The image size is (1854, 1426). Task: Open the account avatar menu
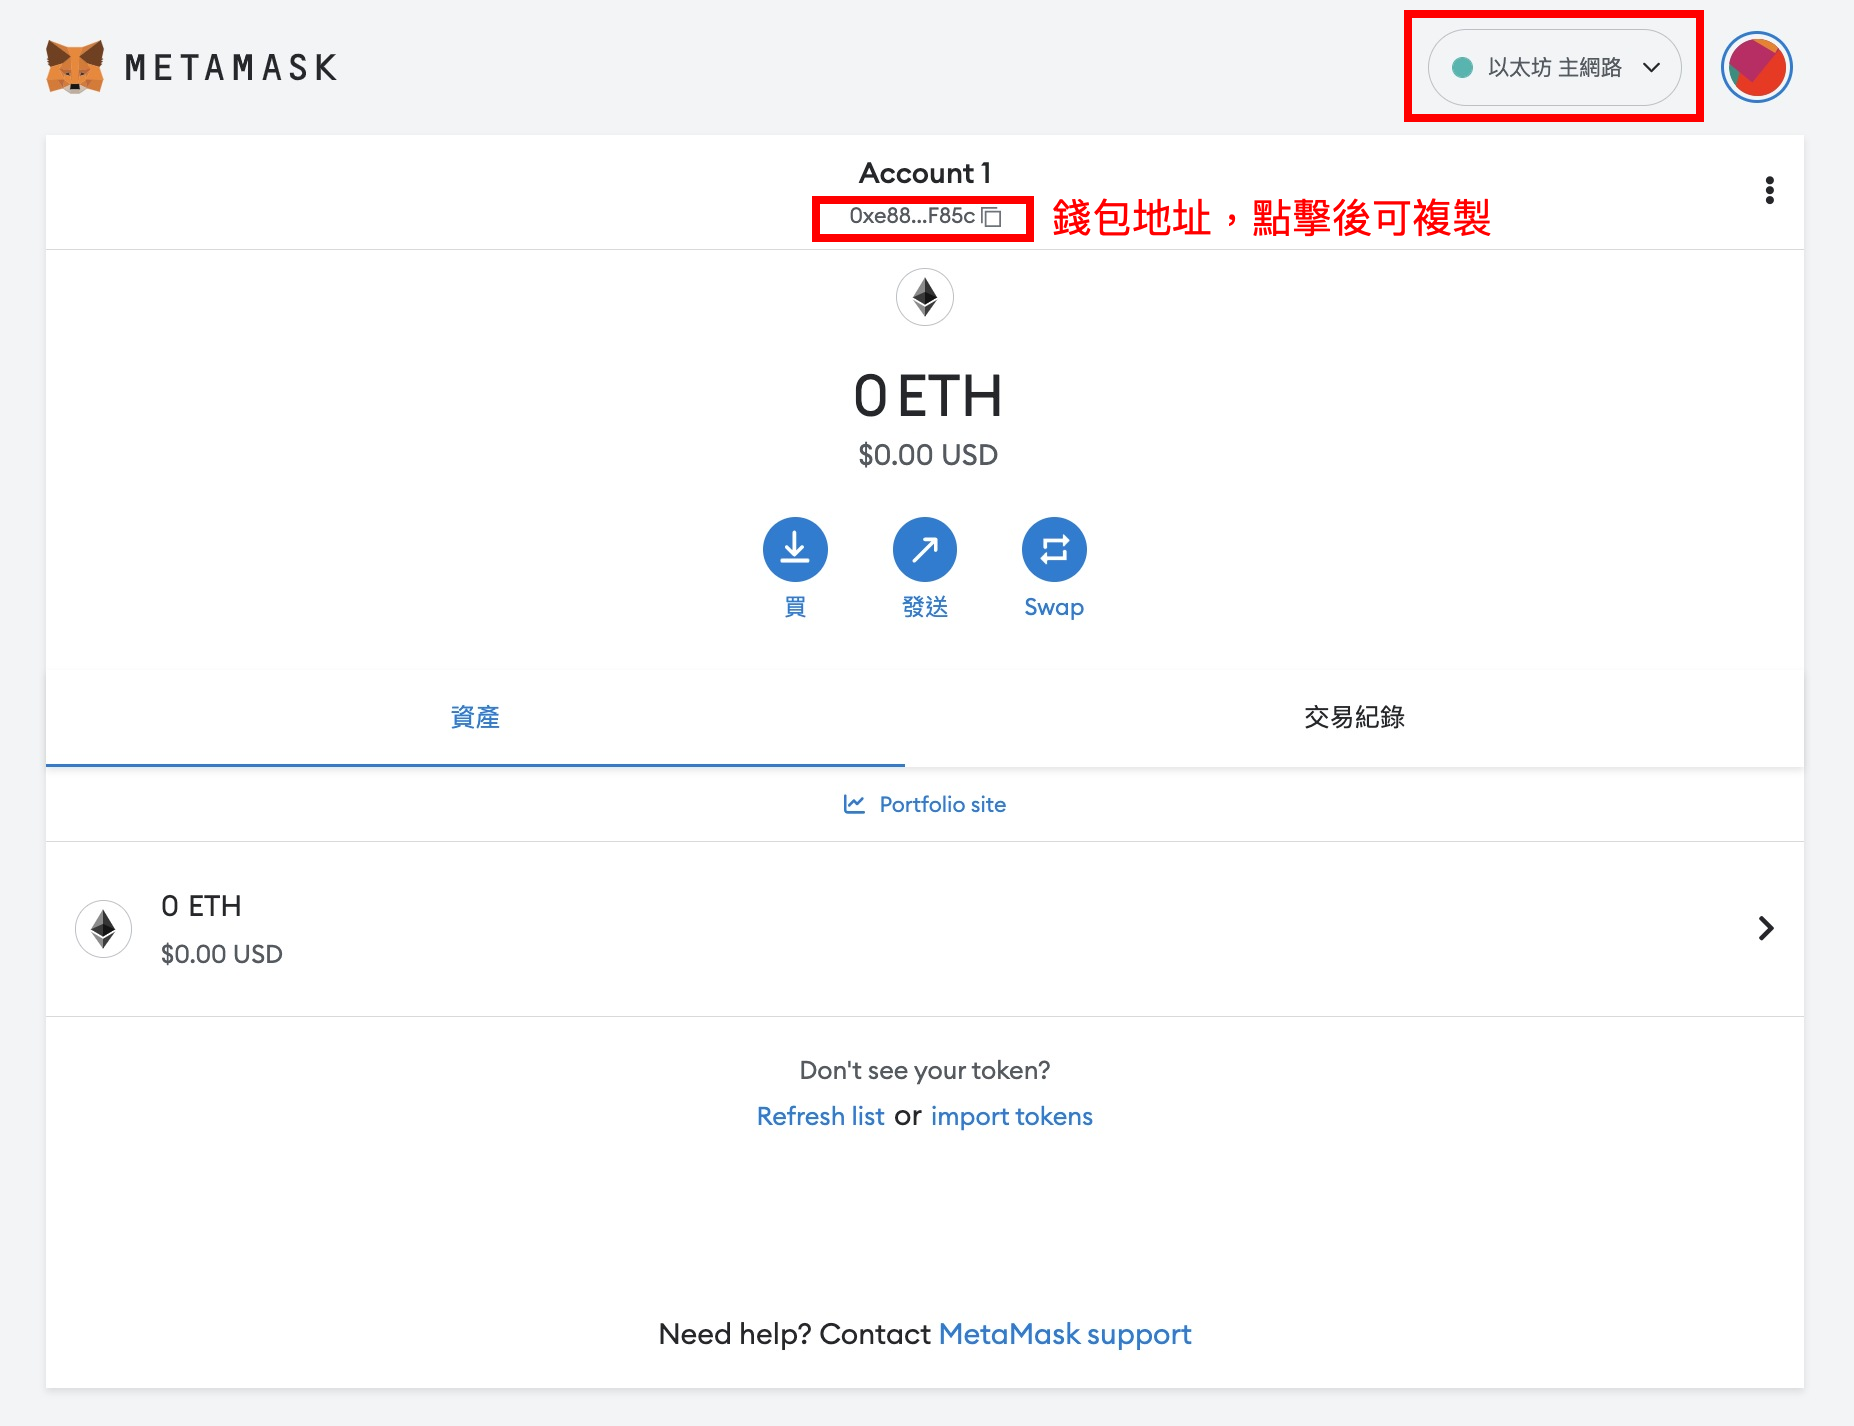[1756, 67]
